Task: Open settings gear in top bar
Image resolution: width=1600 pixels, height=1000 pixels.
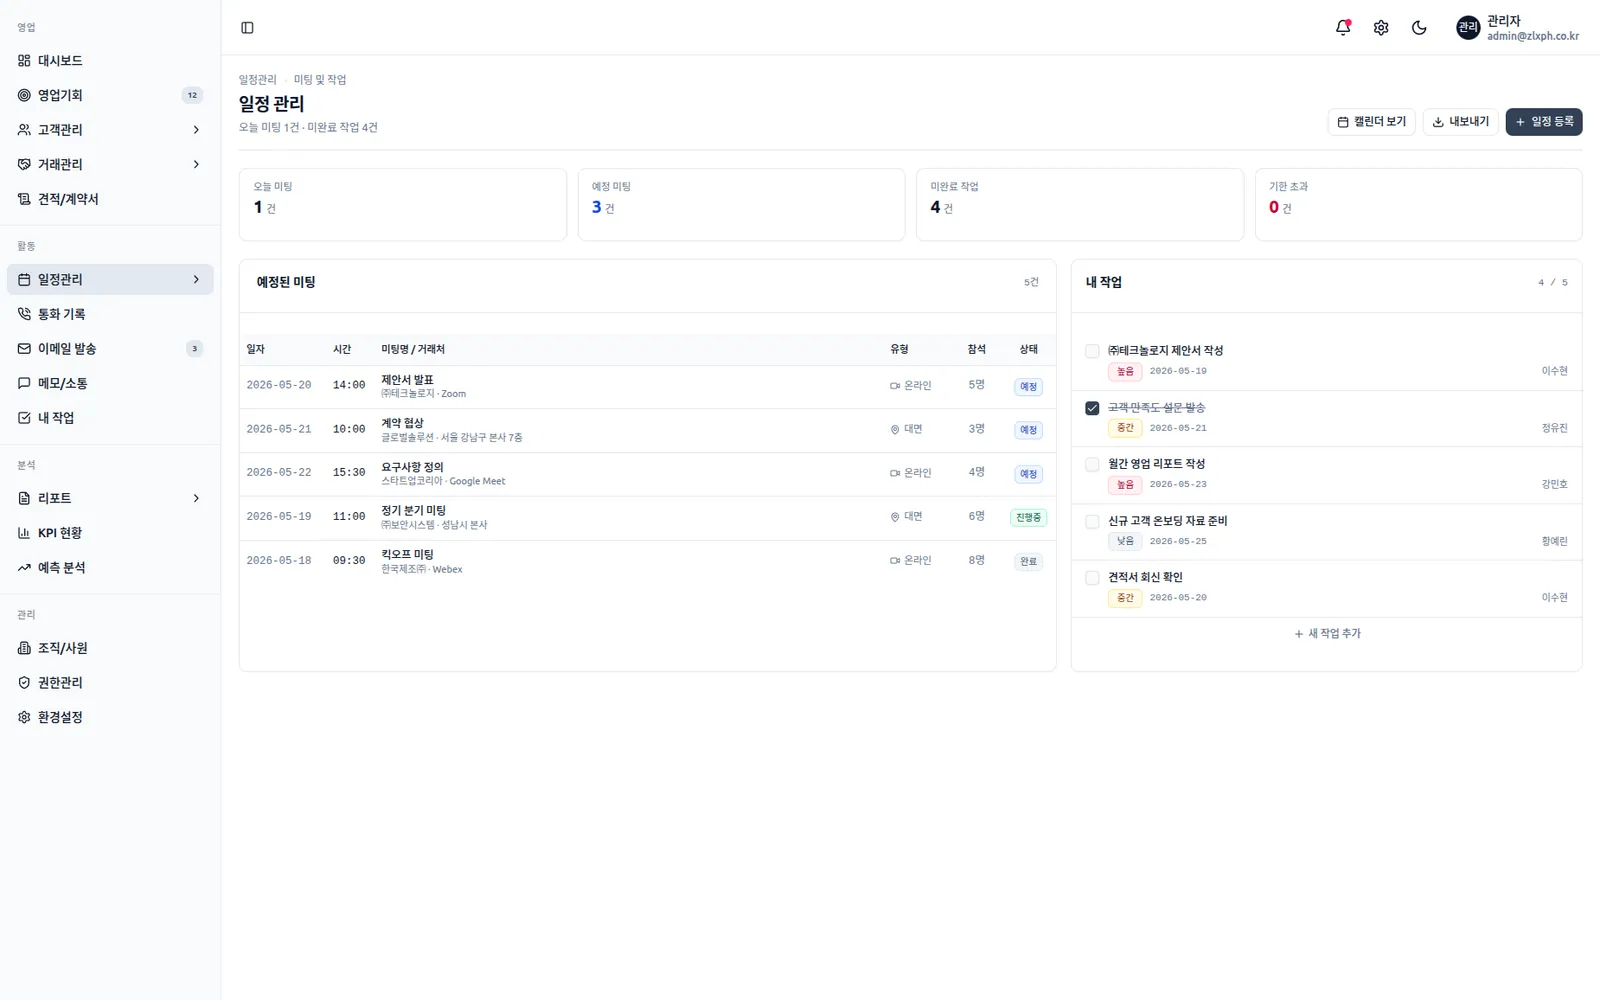Action: pos(1381,28)
